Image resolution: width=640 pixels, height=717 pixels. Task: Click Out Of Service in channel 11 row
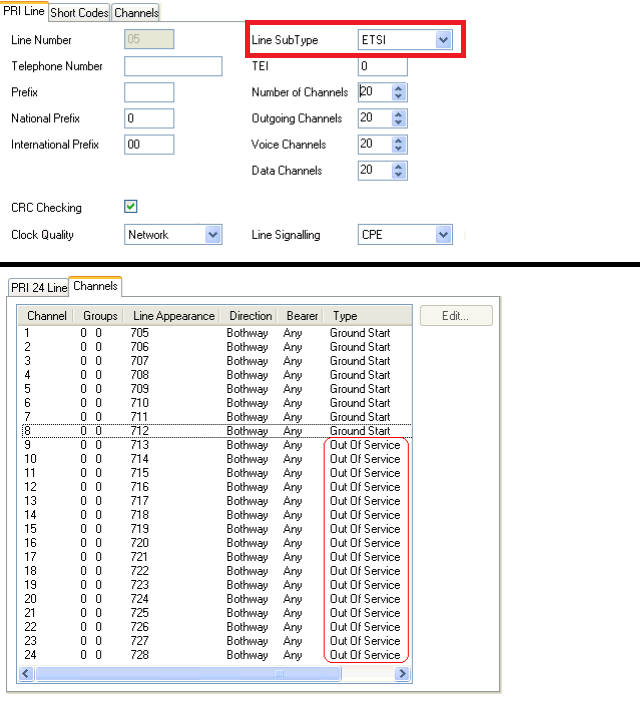(365, 473)
